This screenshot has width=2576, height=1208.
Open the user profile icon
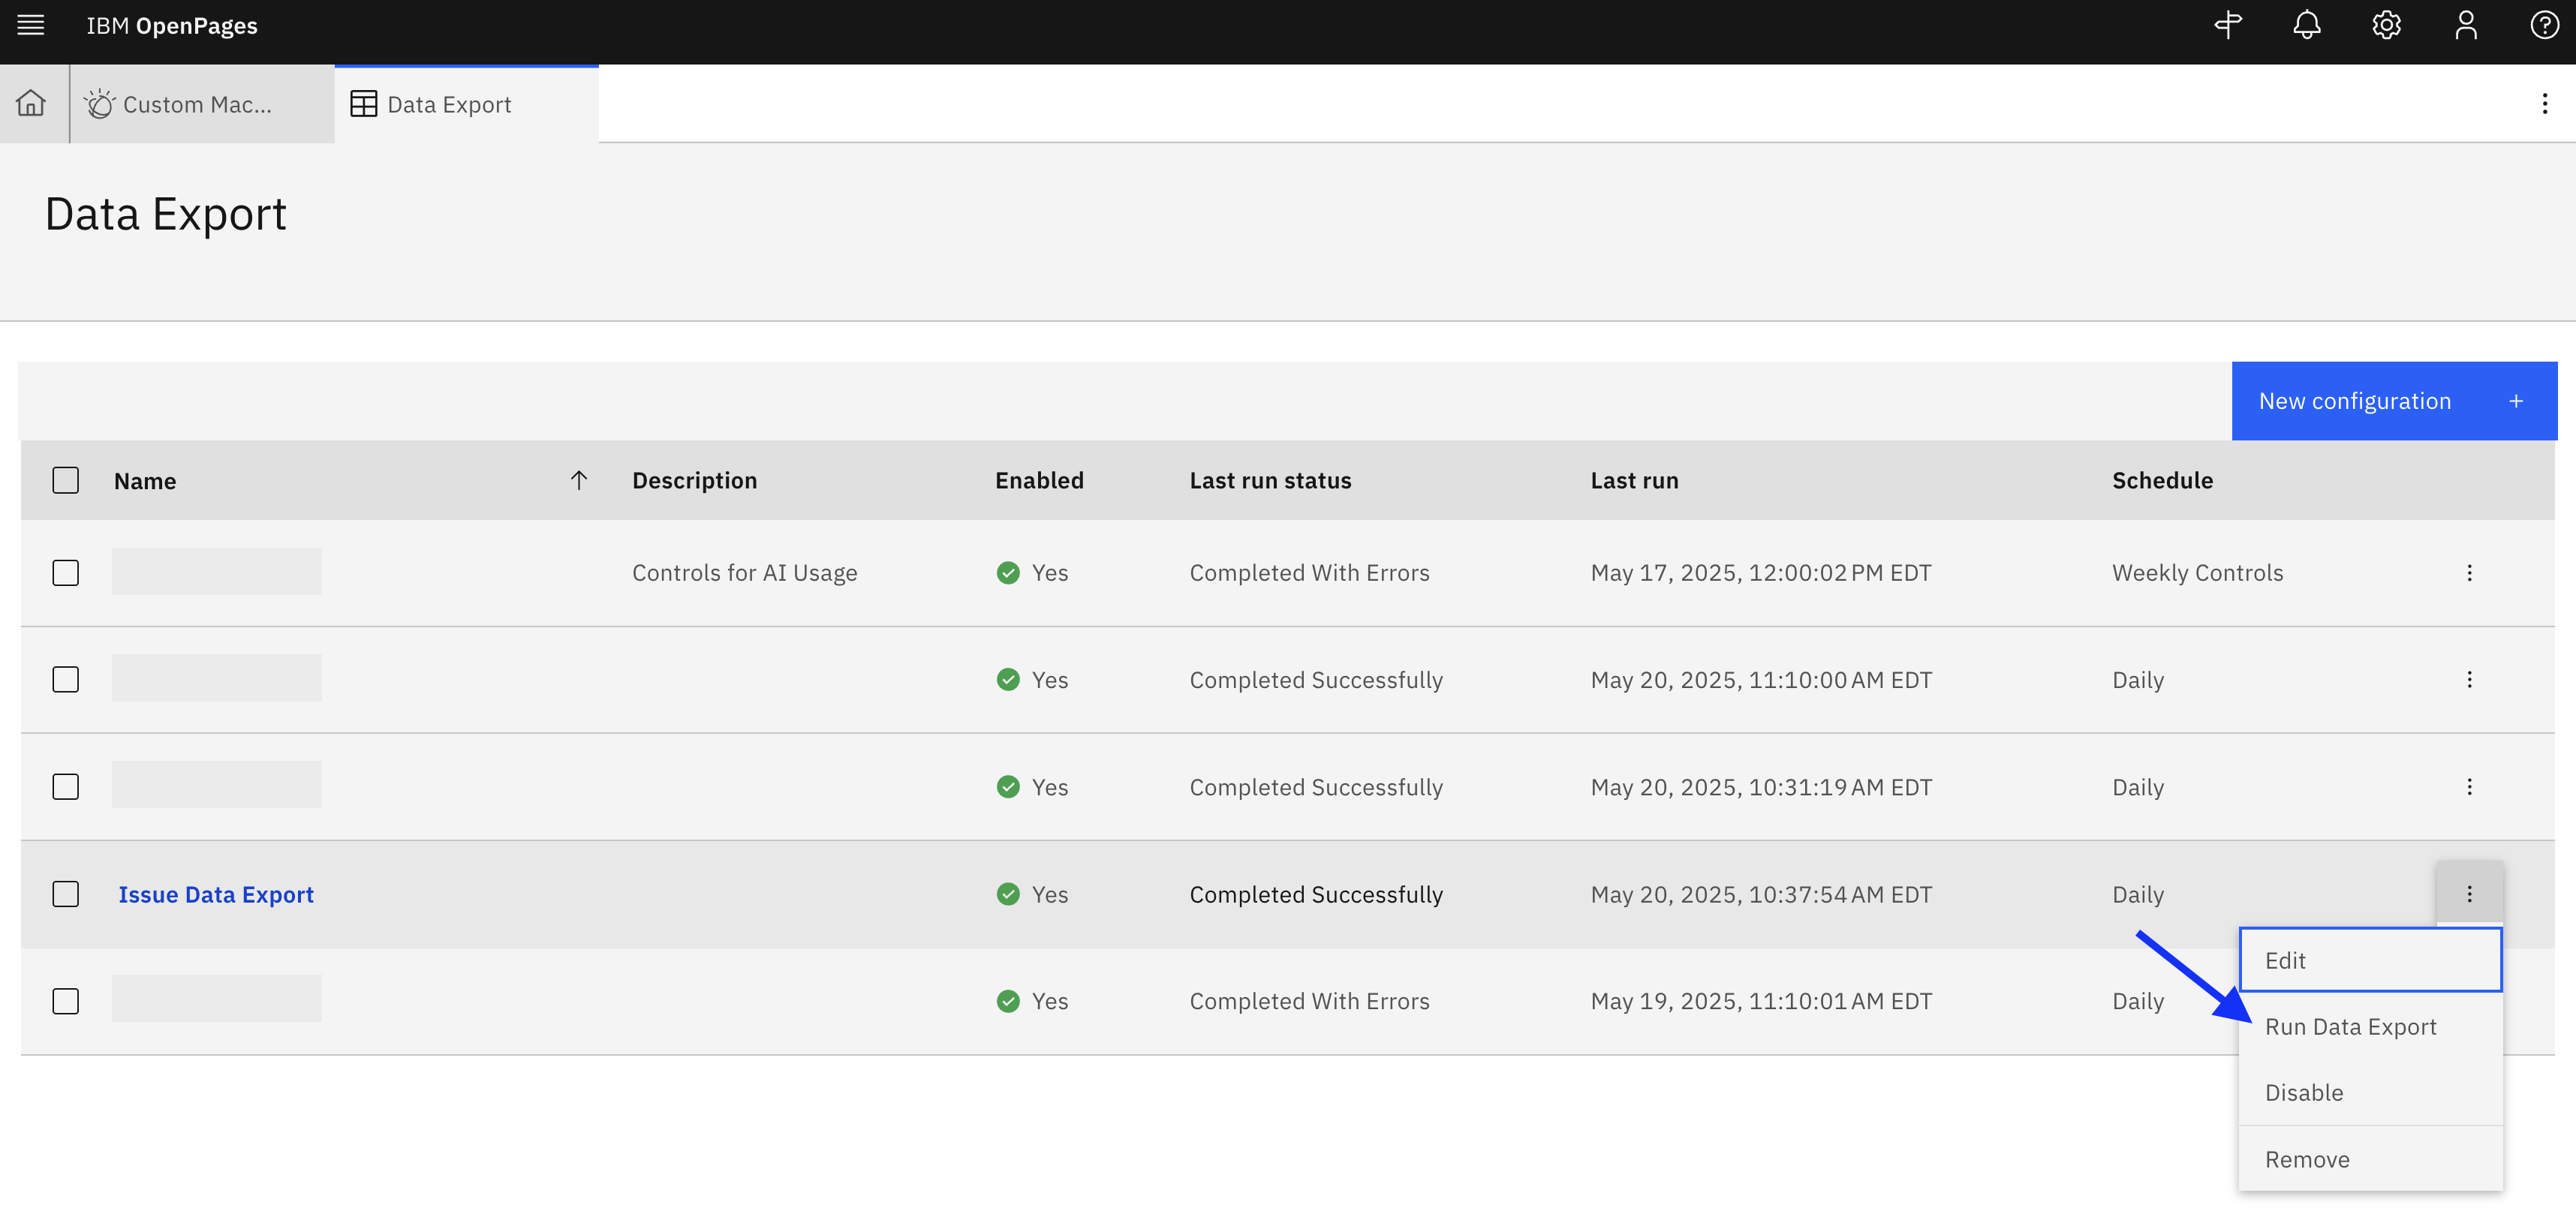tap(2465, 25)
